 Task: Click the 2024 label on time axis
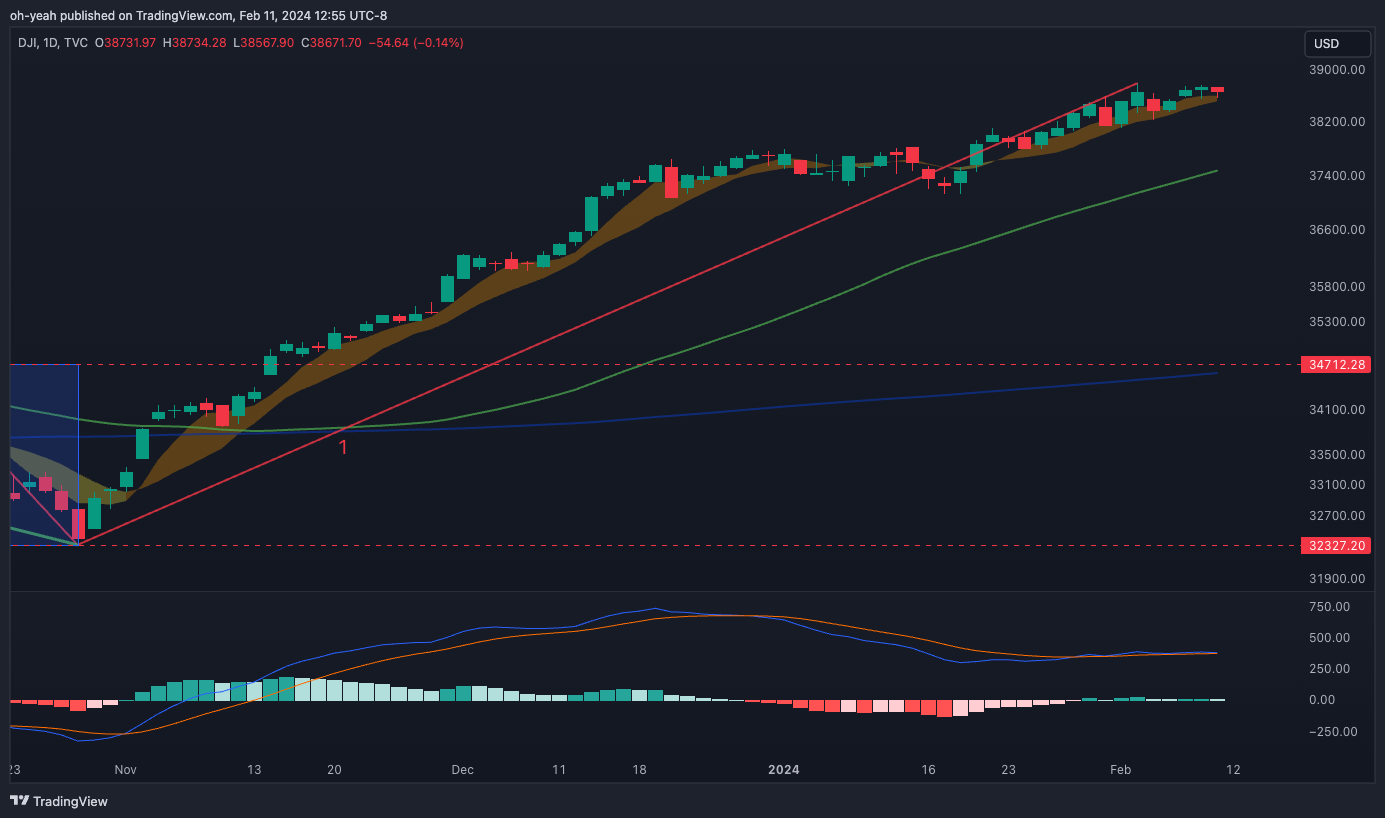[783, 770]
